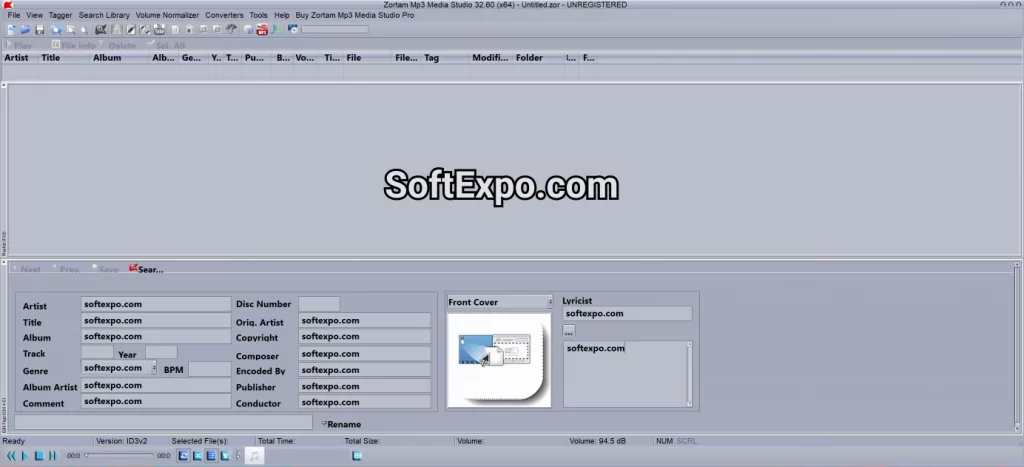1024x467 pixels.
Task: Open the View menu
Action: click(35, 15)
